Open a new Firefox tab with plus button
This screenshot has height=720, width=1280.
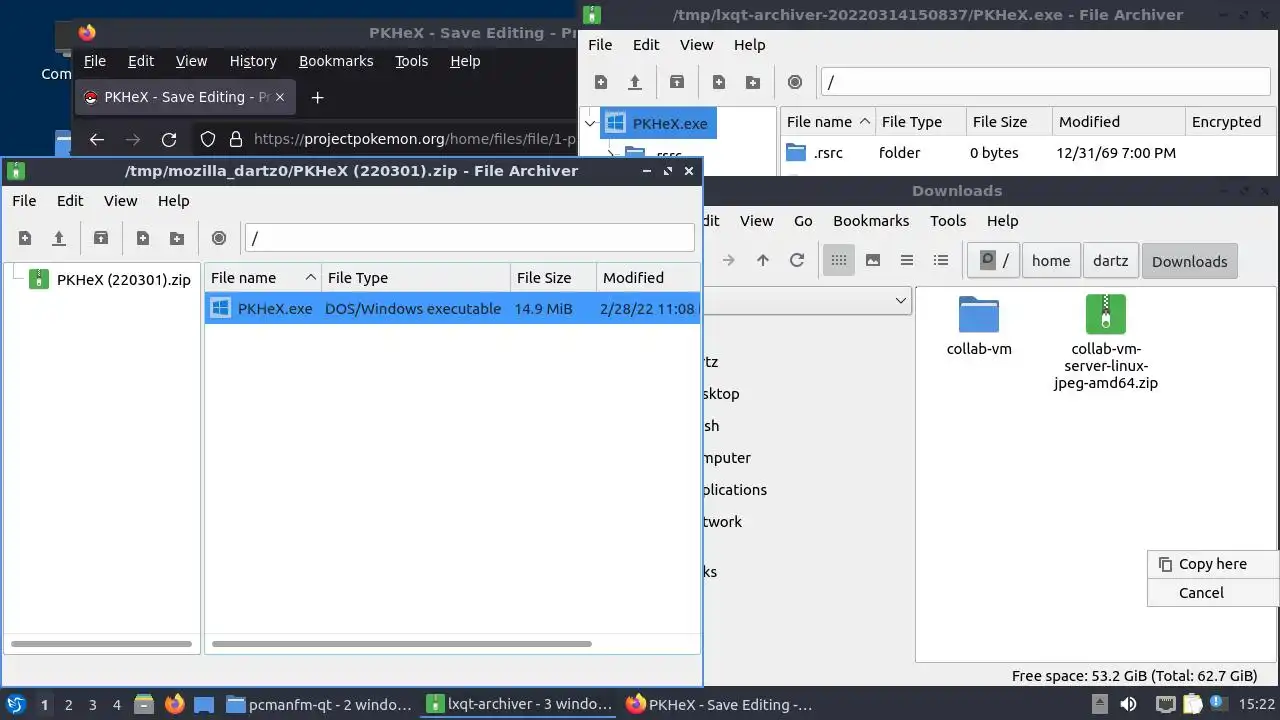point(317,97)
